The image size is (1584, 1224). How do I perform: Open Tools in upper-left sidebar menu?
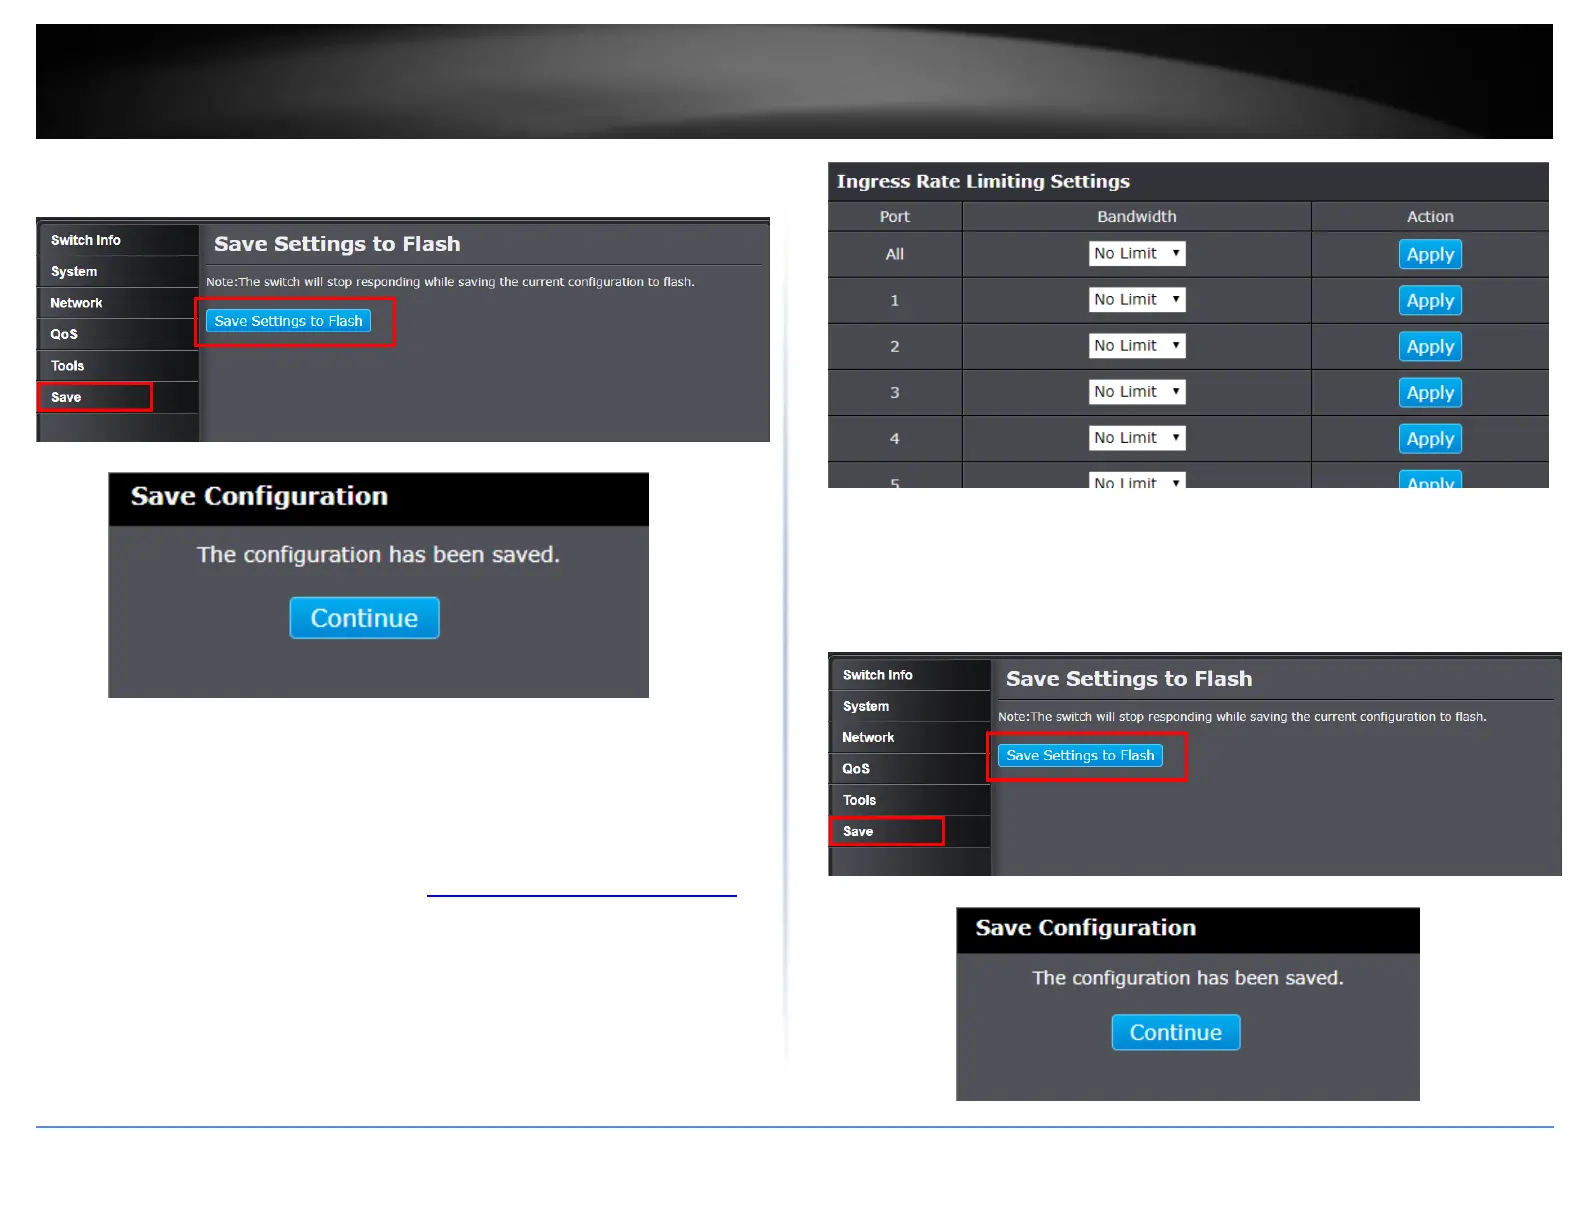point(118,366)
